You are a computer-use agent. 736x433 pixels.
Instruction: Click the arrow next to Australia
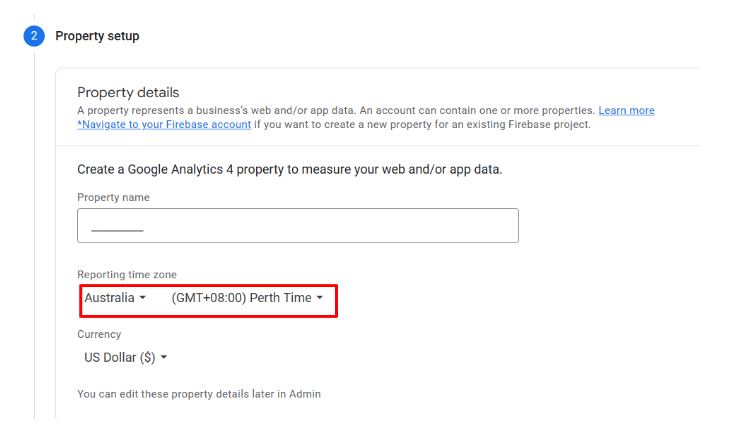click(143, 298)
